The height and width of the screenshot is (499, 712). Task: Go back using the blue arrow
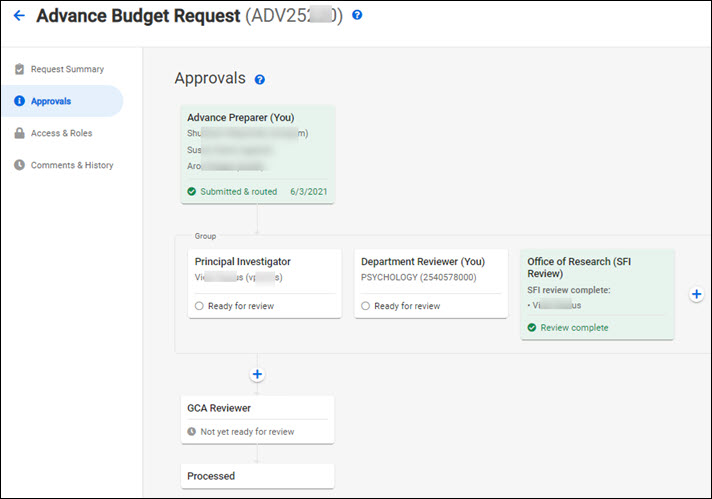pos(19,16)
